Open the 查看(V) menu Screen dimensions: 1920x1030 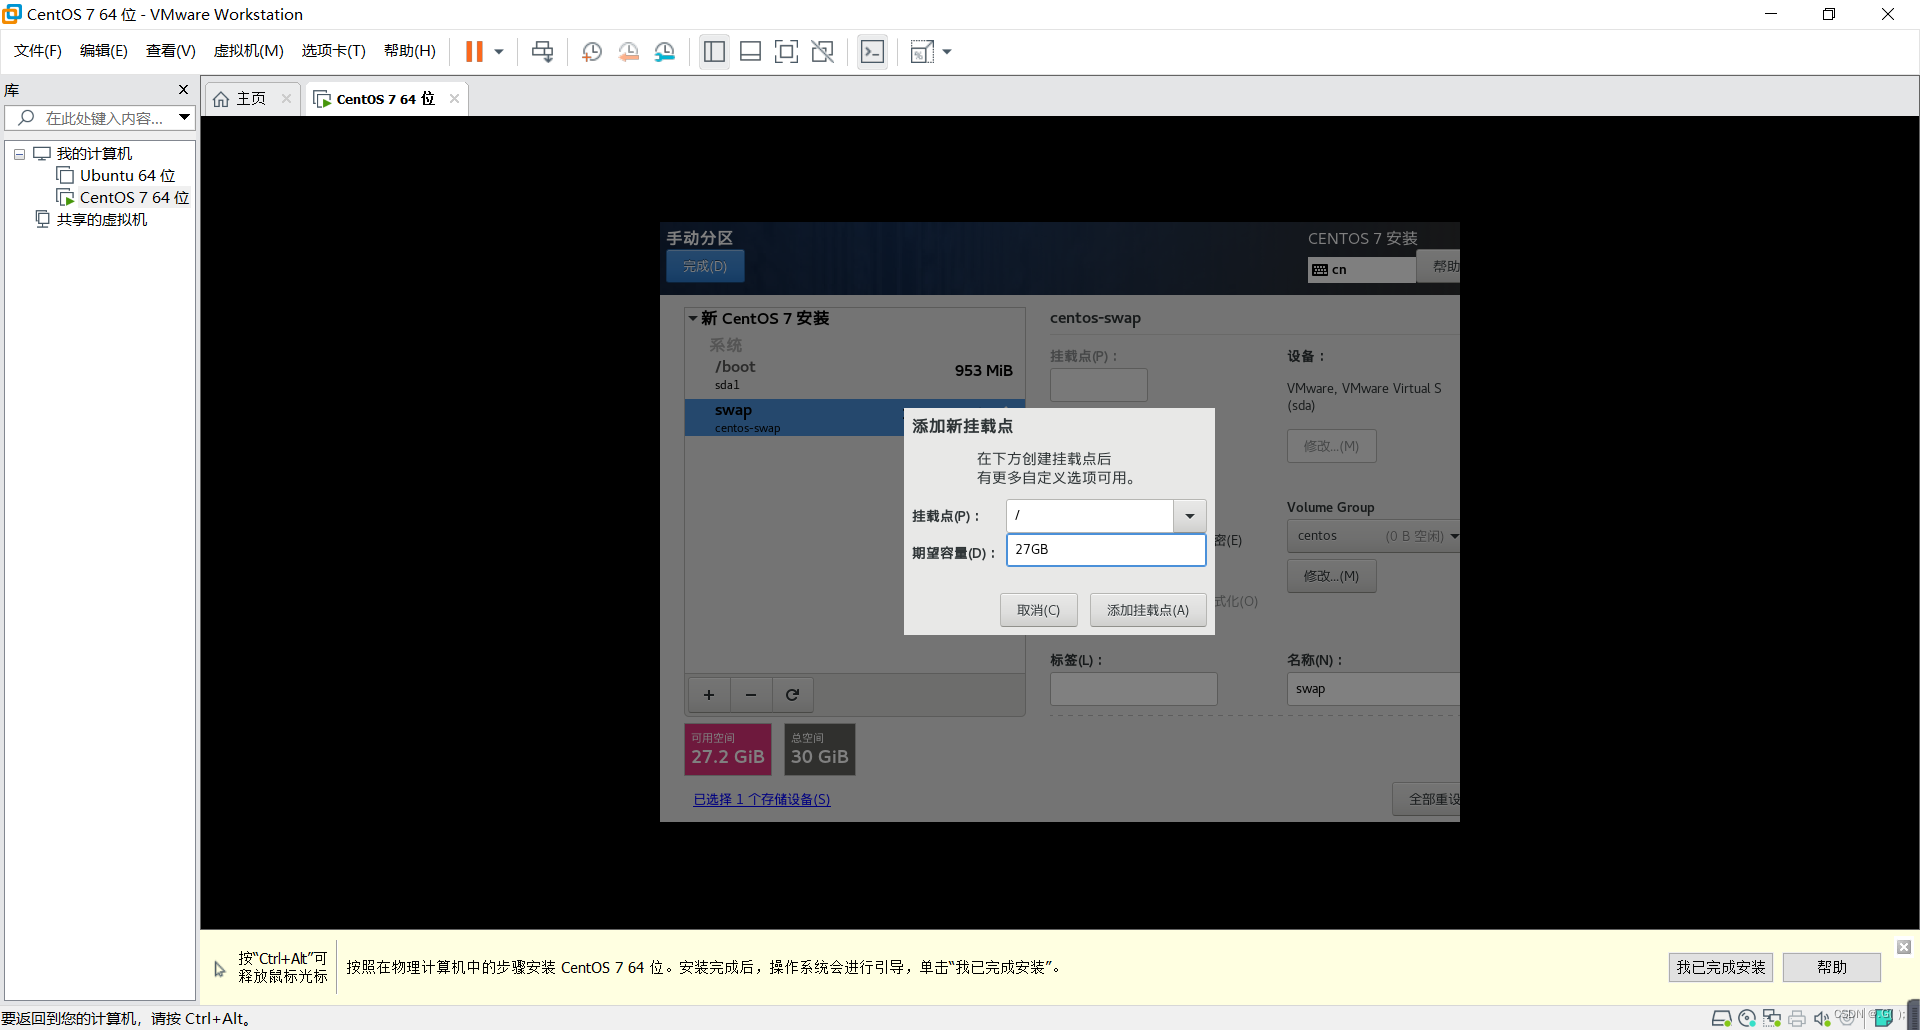click(x=171, y=51)
